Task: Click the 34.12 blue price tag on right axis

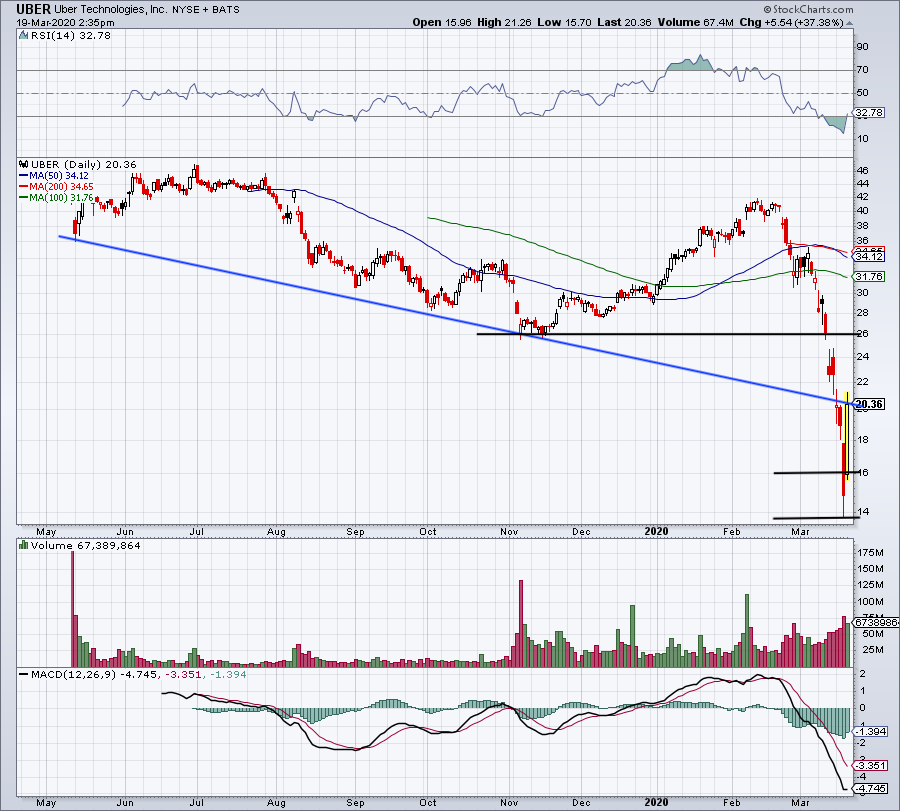Action: [869, 257]
